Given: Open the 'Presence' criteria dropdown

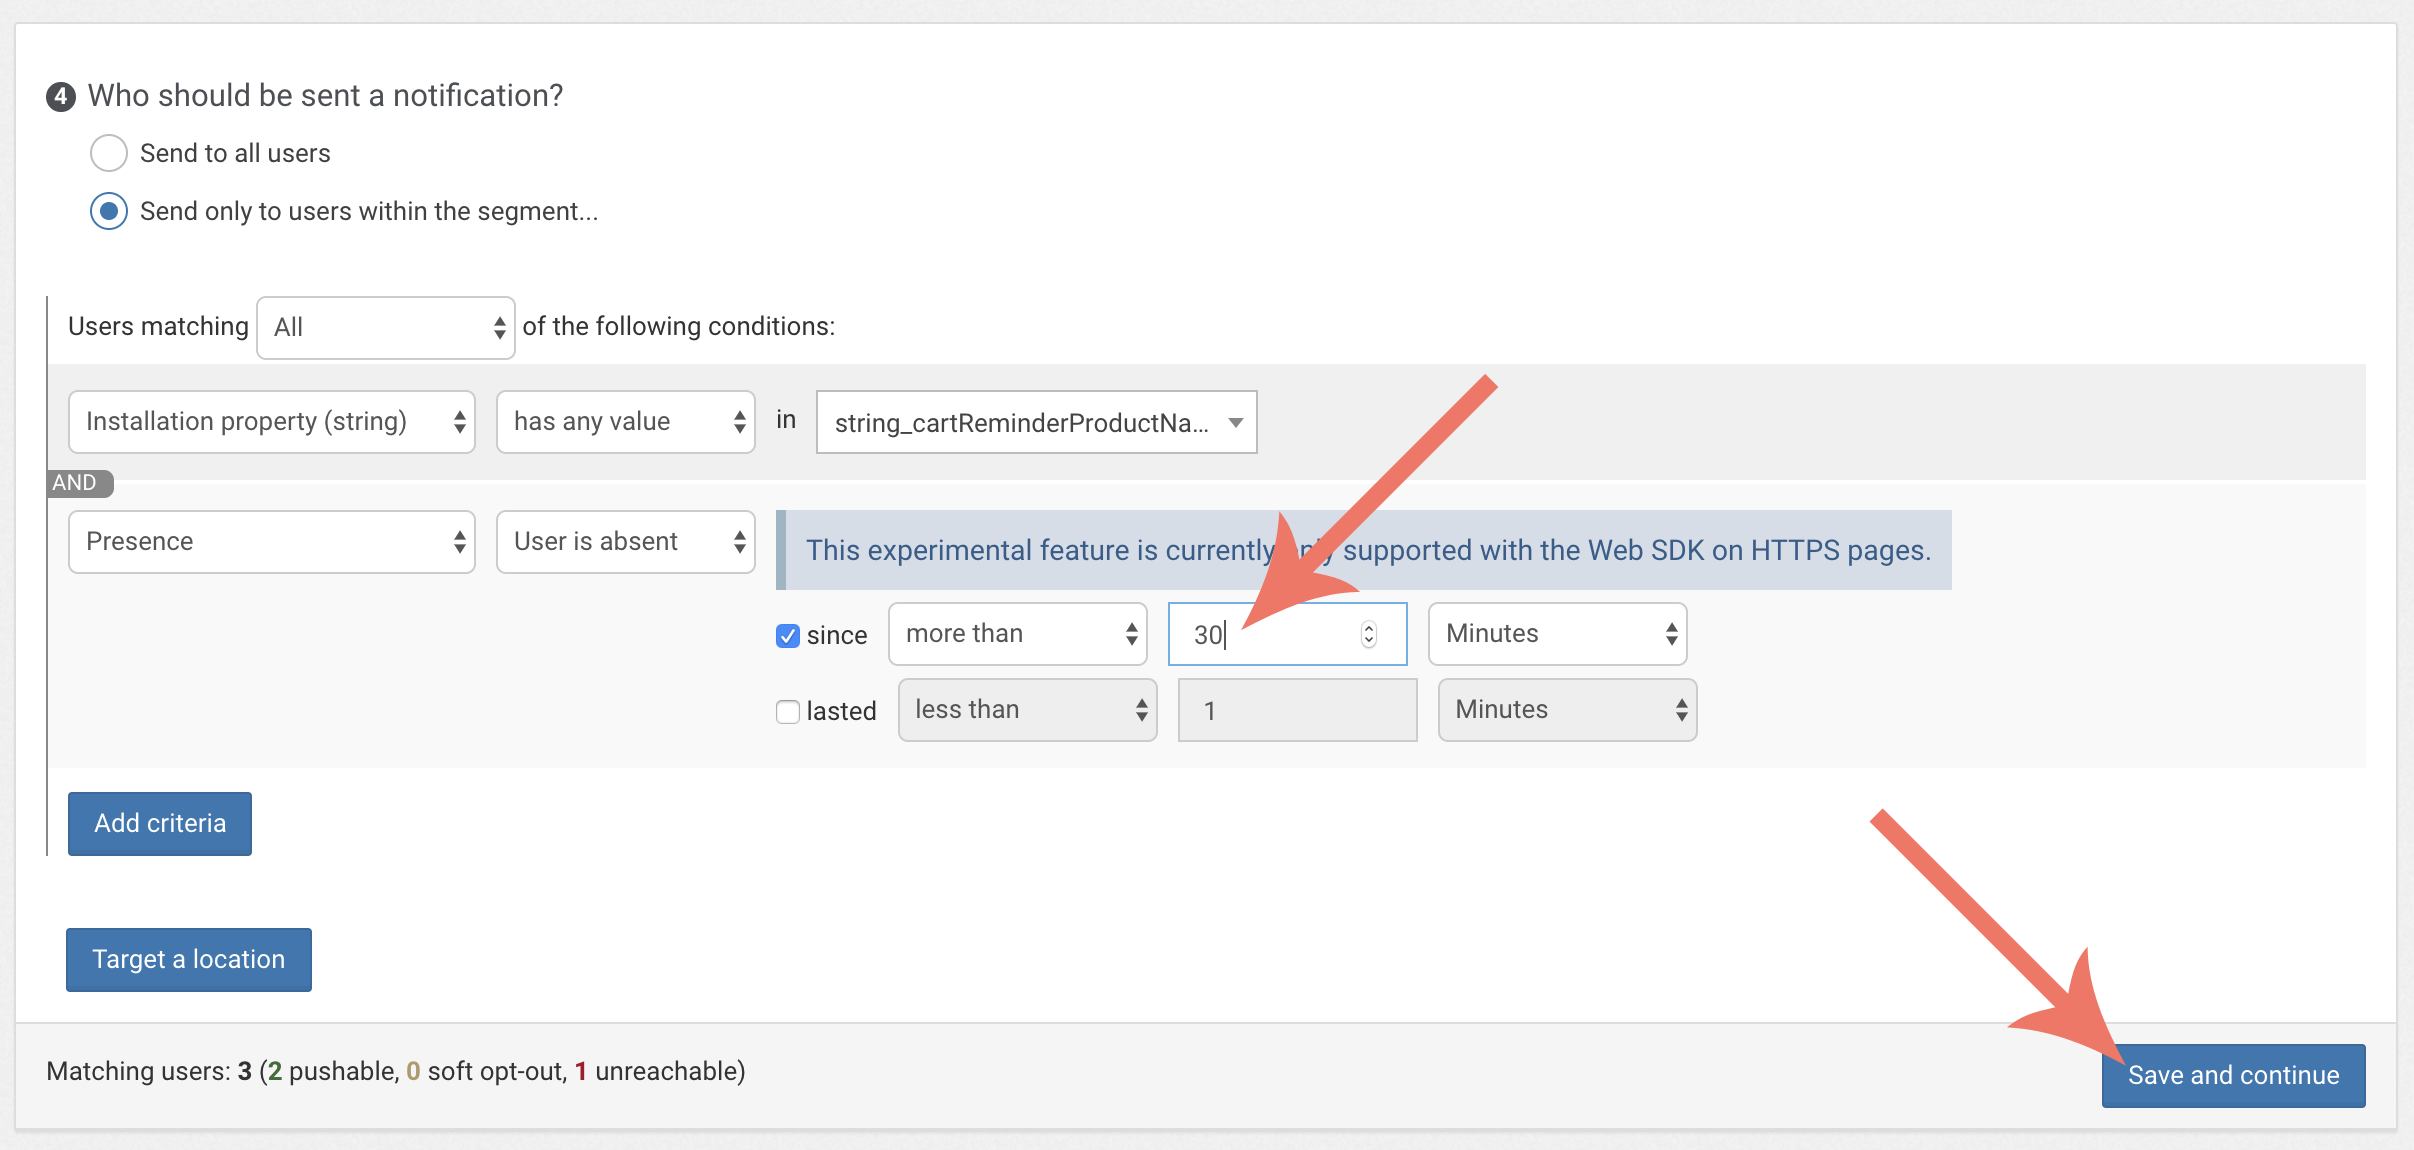Looking at the screenshot, I should point(271,542).
